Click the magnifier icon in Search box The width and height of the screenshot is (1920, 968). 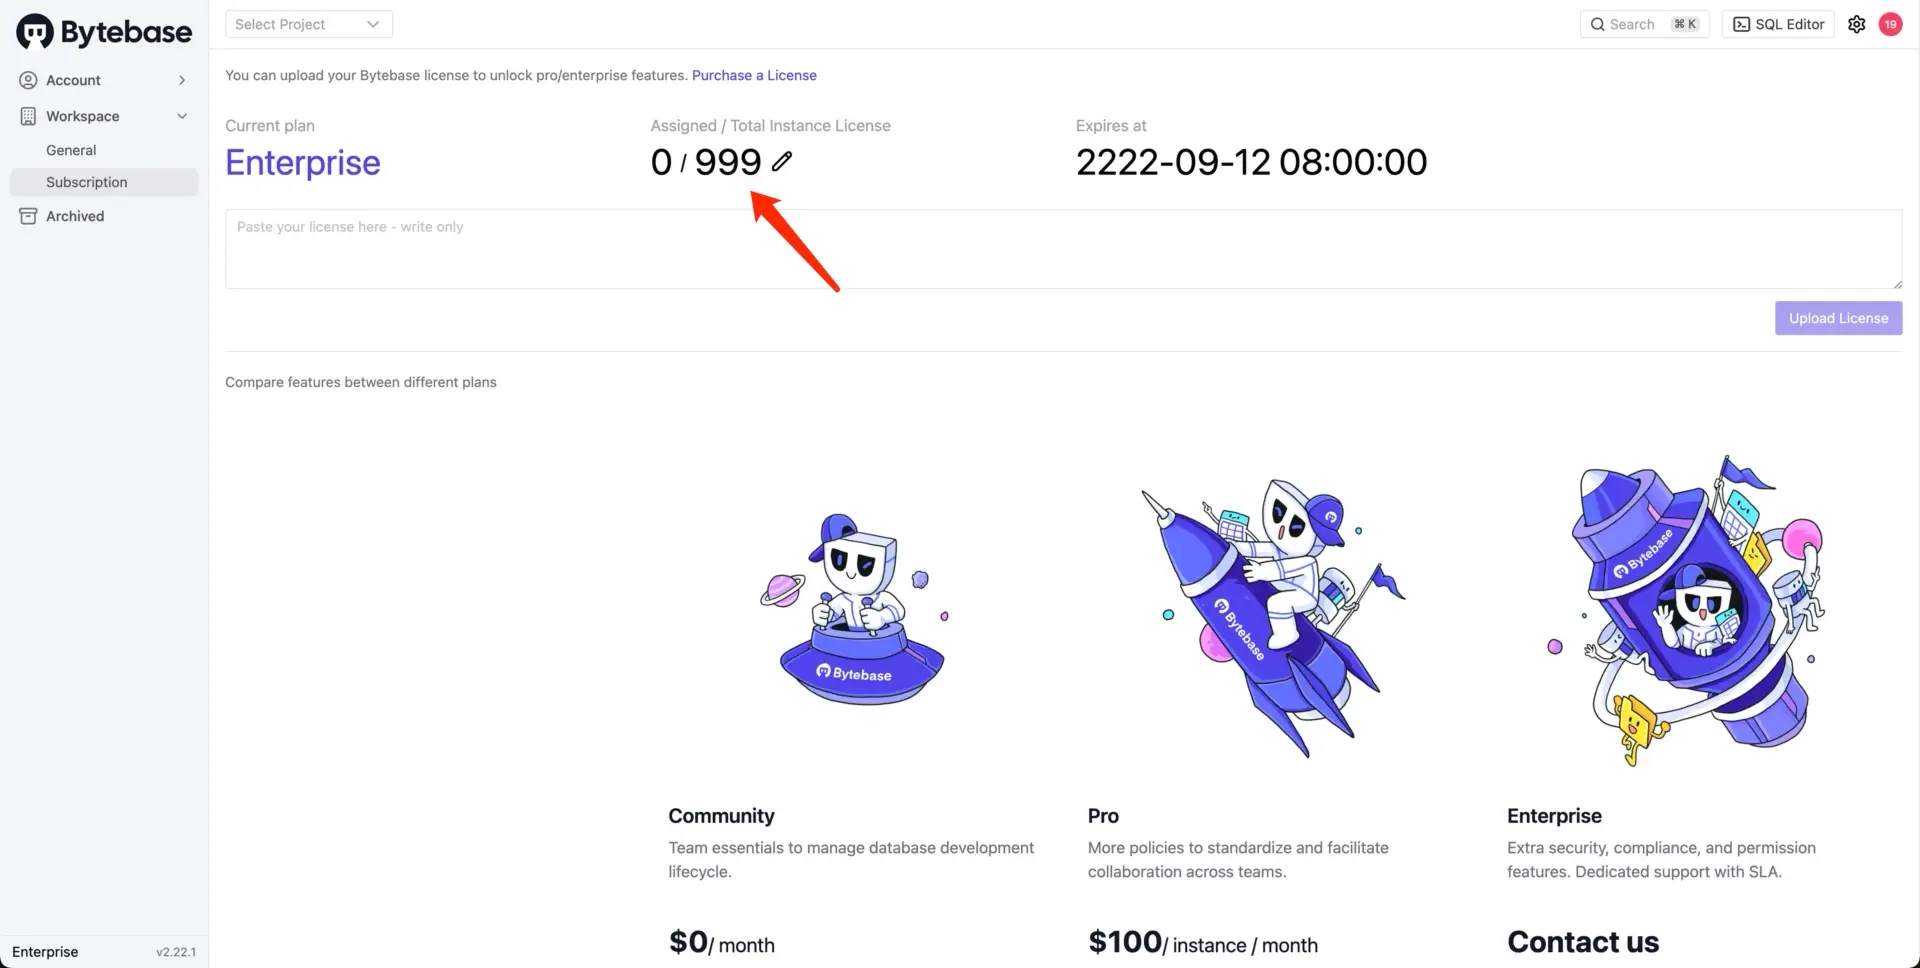pyautogui.click(x=1598, y=24)
